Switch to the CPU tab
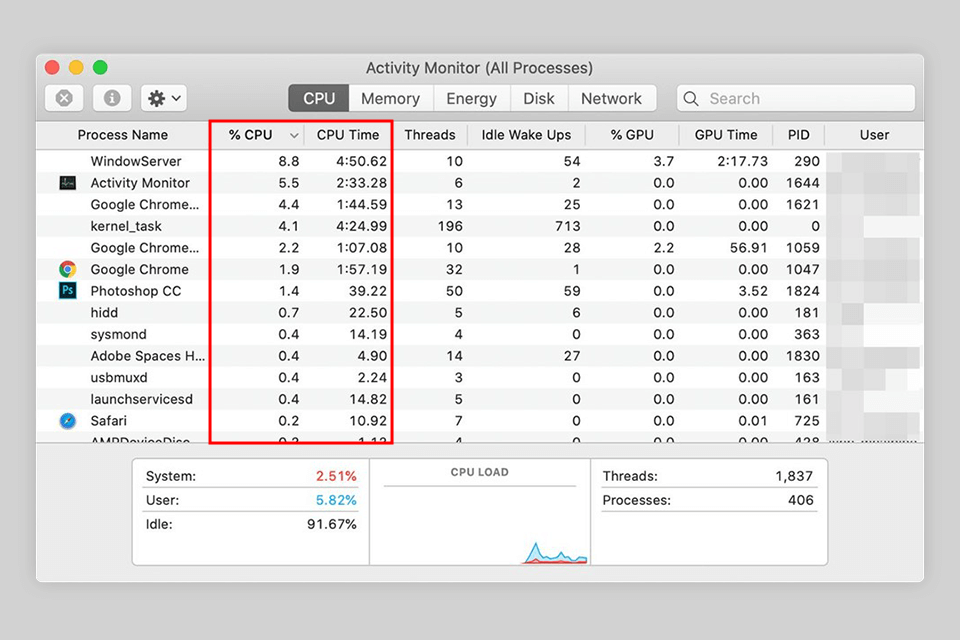 [x=318, y=98]
